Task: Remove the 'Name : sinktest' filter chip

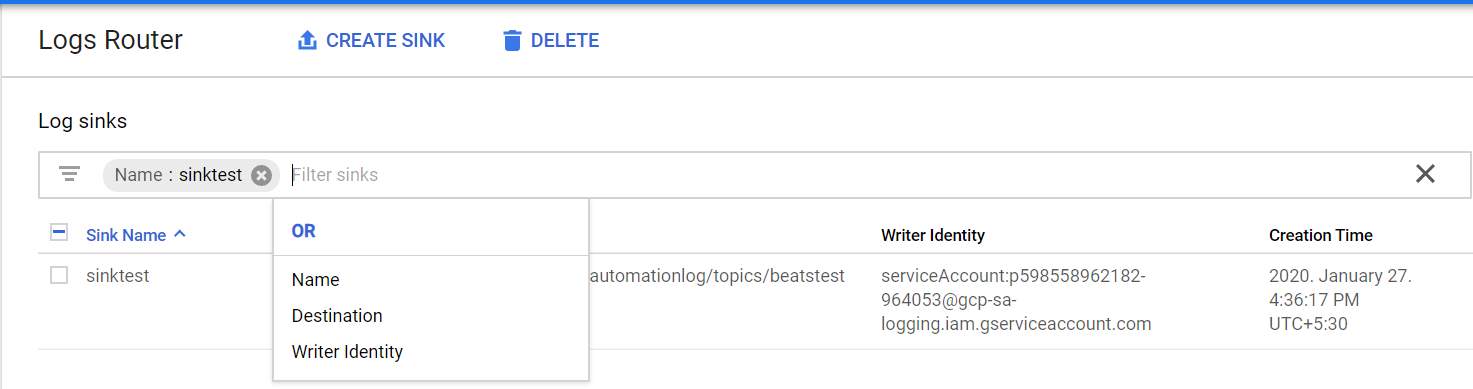Action: click(x=261, y=175)
